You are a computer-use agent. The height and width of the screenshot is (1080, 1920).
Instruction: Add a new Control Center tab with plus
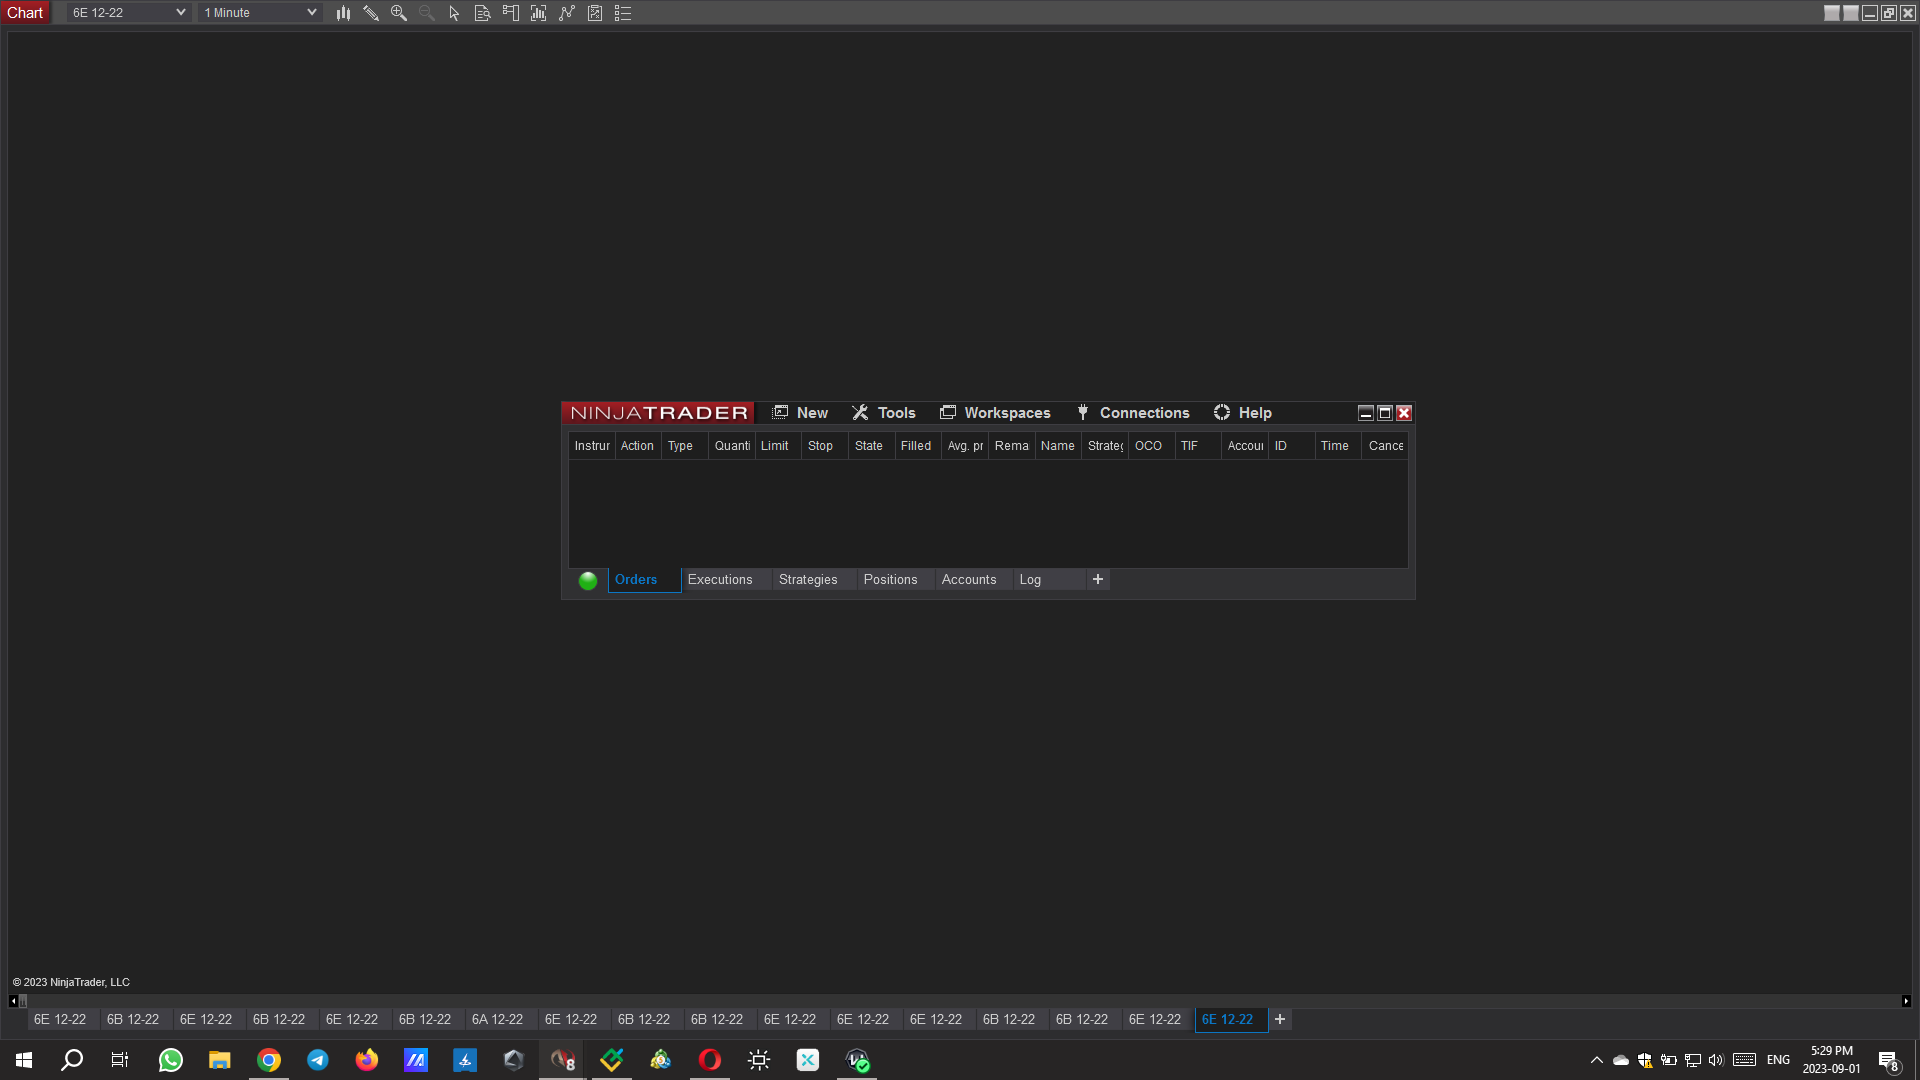tap(1098, 580)
